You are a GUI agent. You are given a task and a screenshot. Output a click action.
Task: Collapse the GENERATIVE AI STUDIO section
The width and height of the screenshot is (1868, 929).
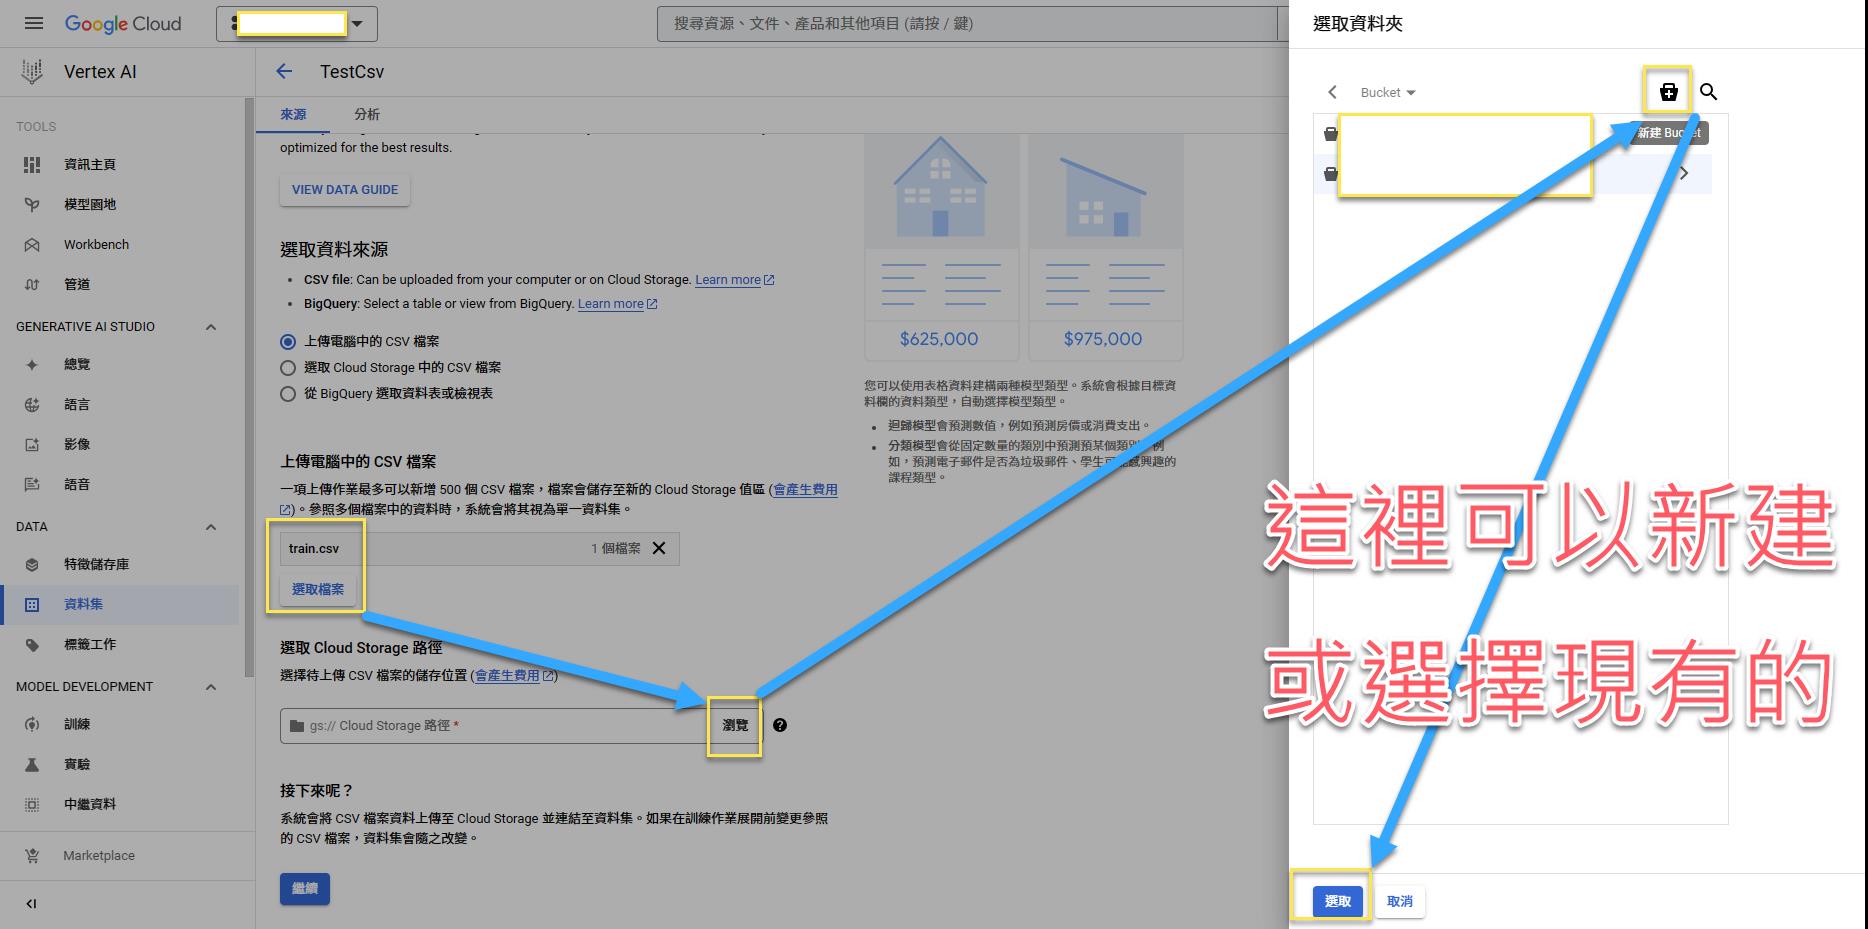tap(211, 327)
